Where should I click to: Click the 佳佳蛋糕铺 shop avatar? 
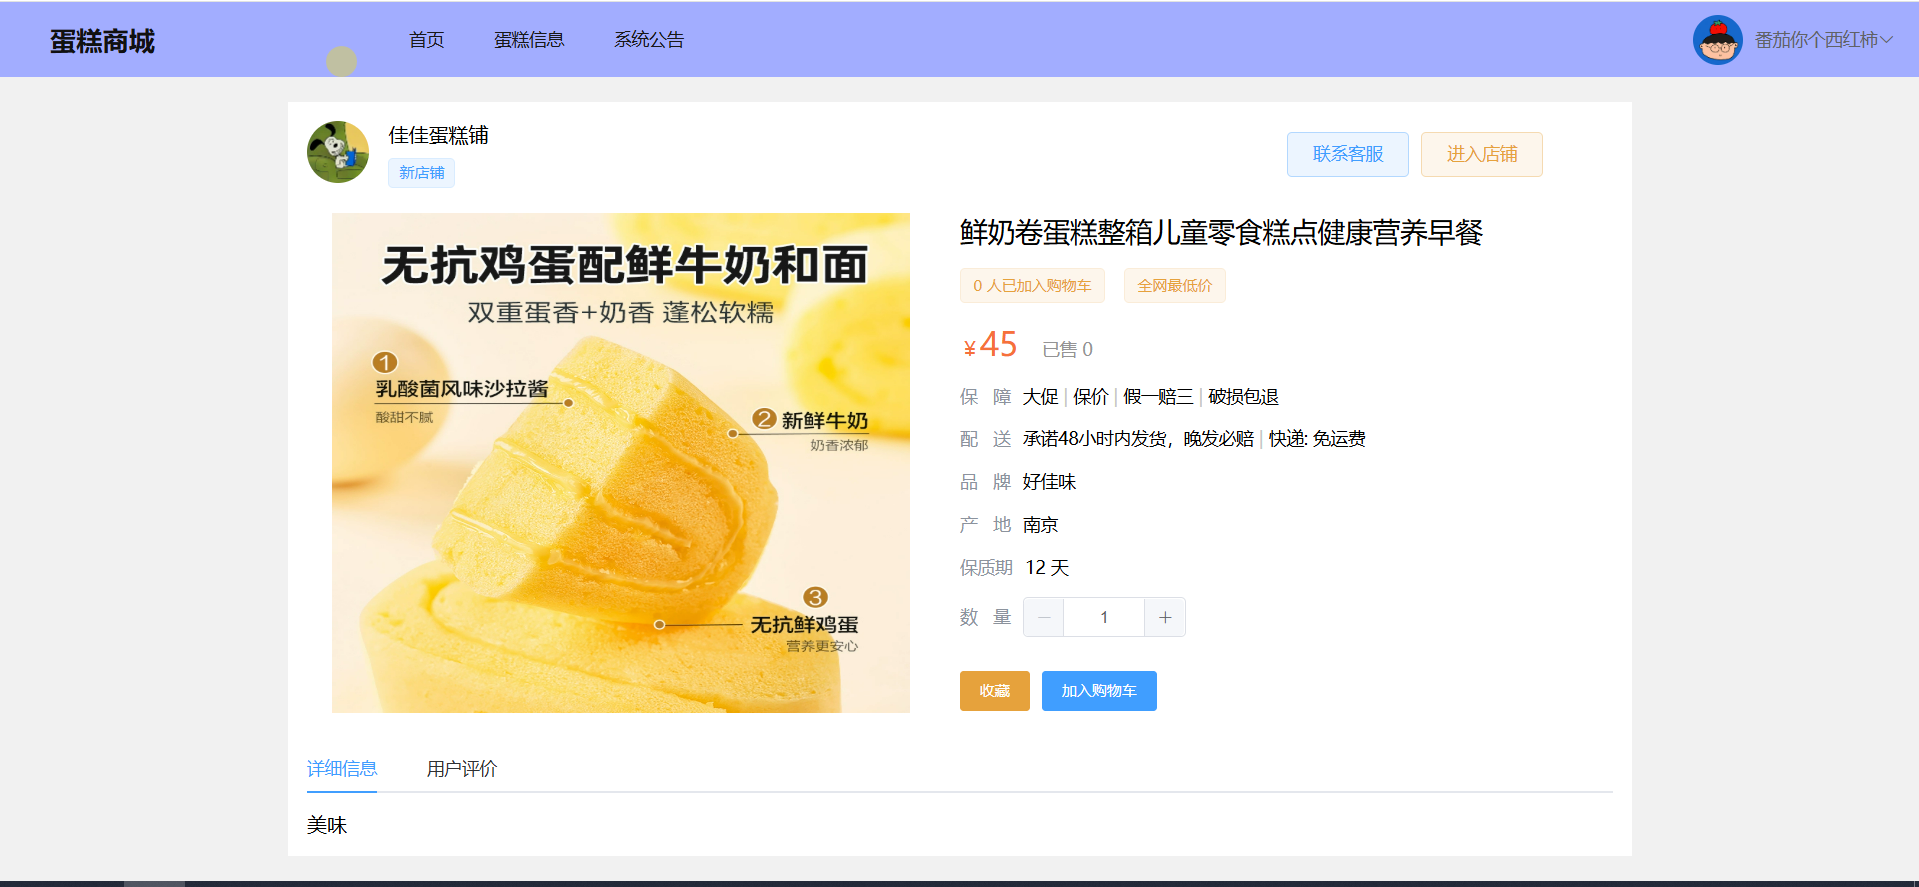pyautogui.click(x=338, y=152)
